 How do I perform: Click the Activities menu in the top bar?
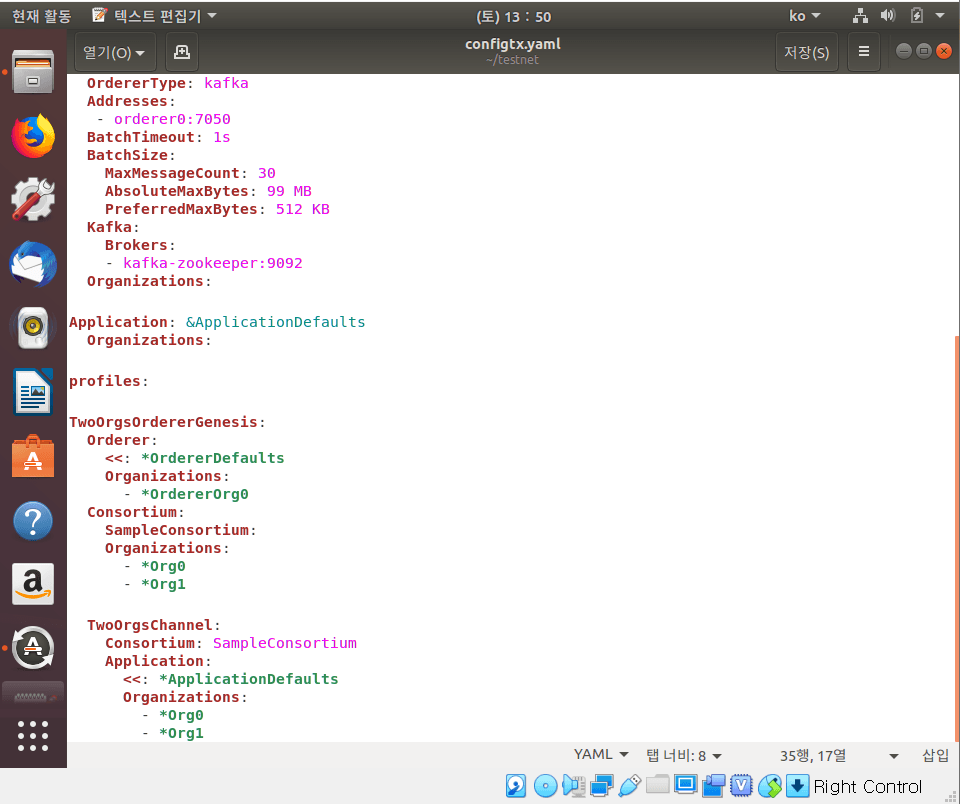41,16
